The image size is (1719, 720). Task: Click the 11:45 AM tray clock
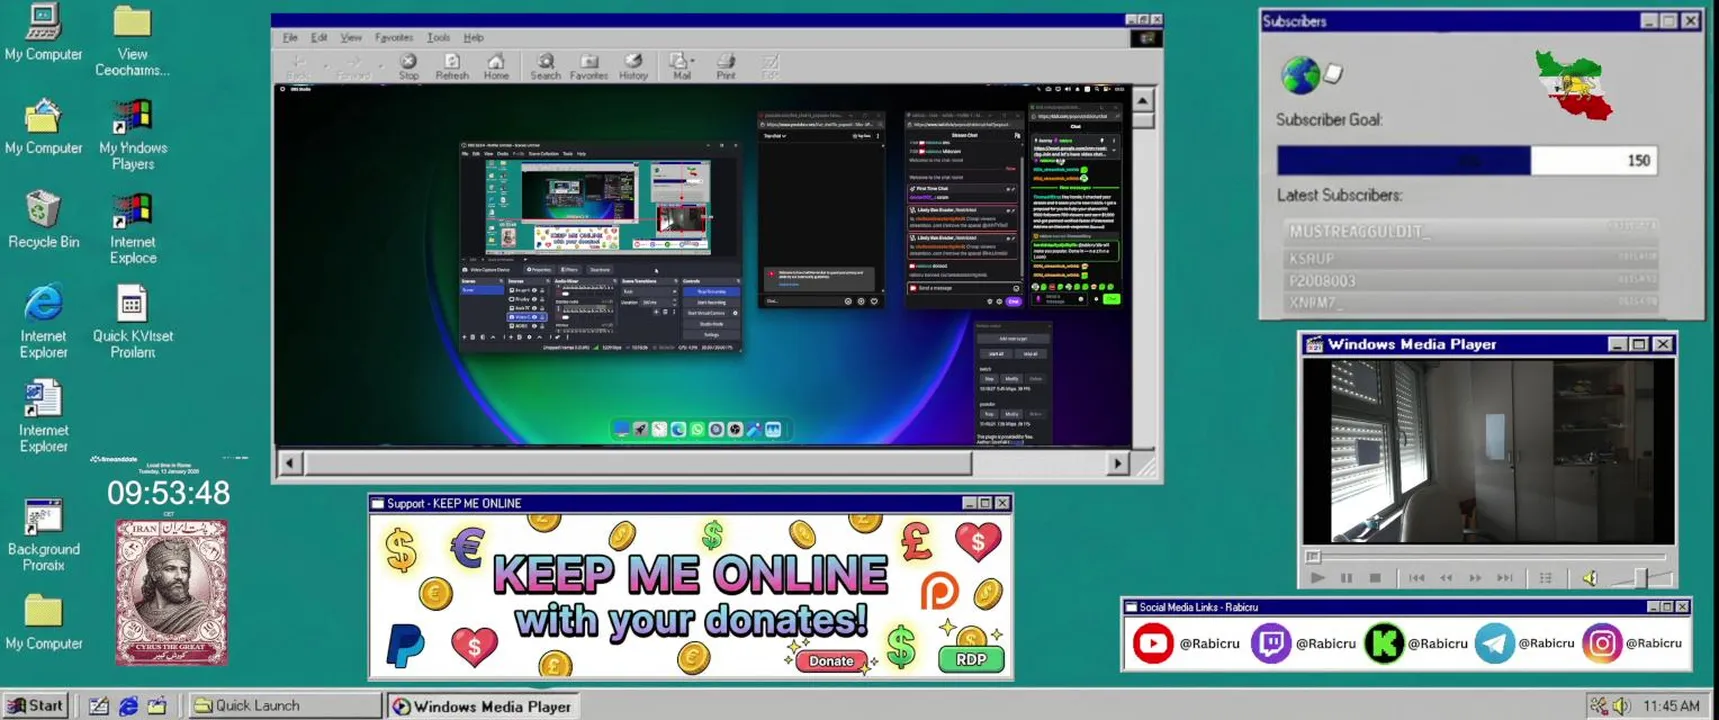pos(1671,706)
